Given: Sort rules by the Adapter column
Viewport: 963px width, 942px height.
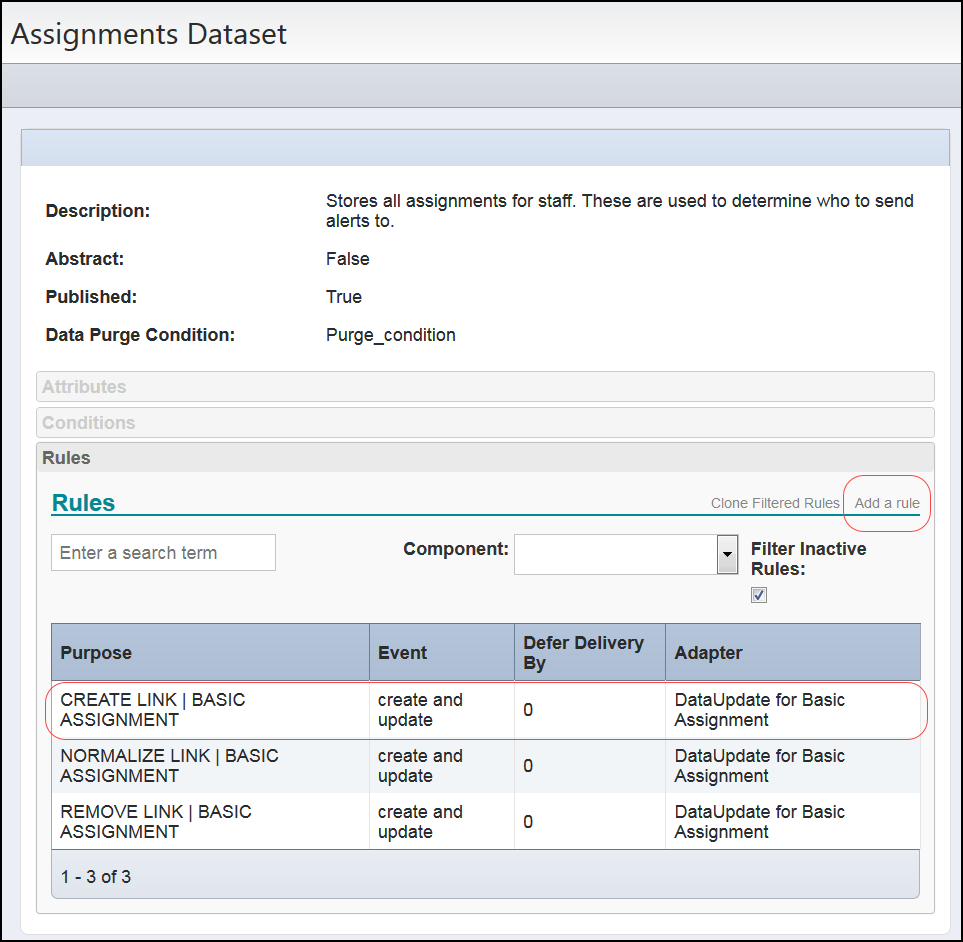Looking at the screenshot, I should pyautogui.click(x=708, y=652).
